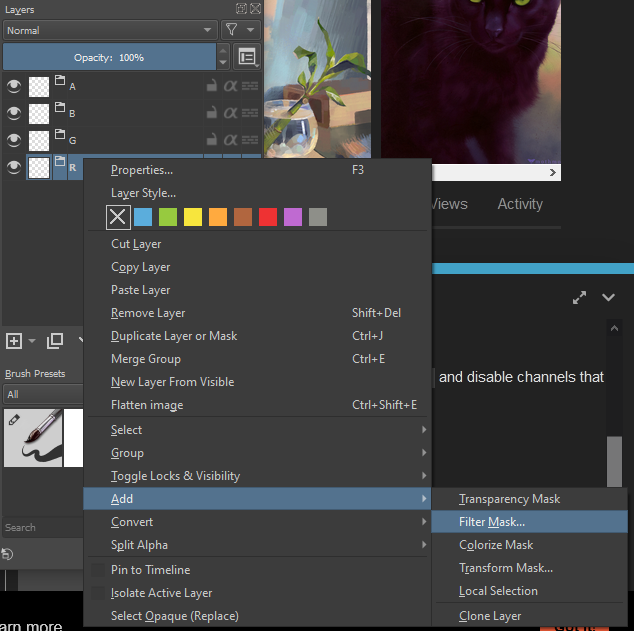Toggle lock on layer B
634x631 pixels.
click(211, 113)
